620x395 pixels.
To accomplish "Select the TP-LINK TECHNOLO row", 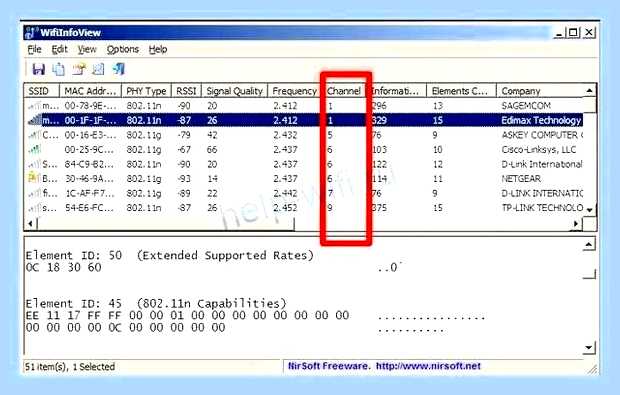I will pyautogui.click(x=304, y=208).
